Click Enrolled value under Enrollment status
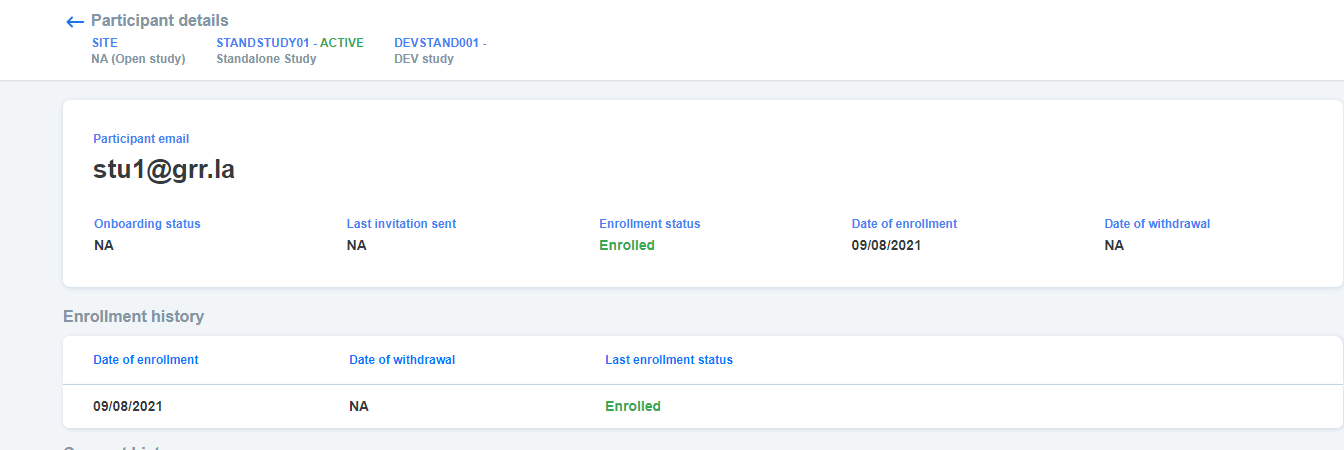 627,245
